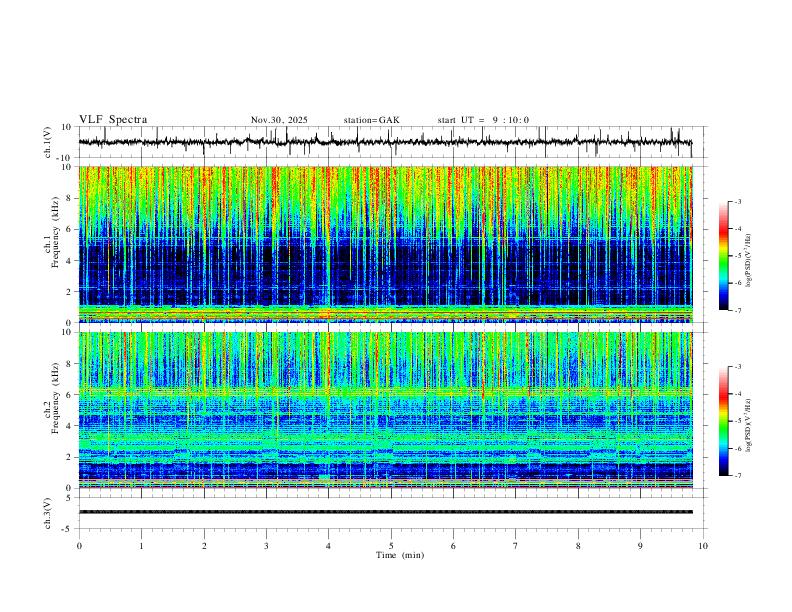Click the time axis tick label "4"
Screen dimensions: 792x612
click(x=329, y=546)
